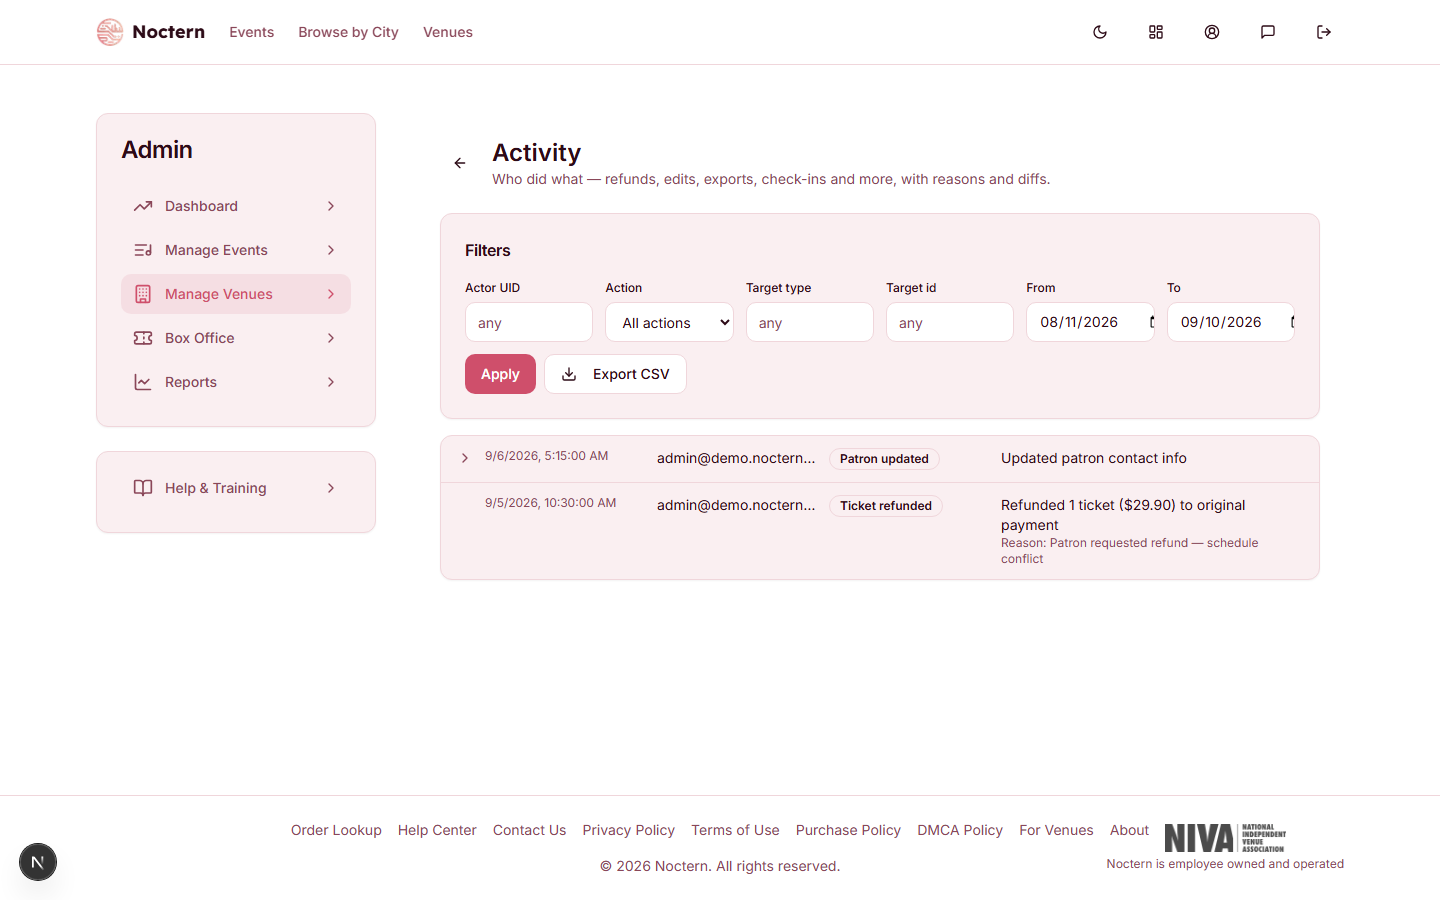The width and height of the screenshot is (1440, 900).
Task: Expand the Box Office chevron
Action: [x=331, y=338]
